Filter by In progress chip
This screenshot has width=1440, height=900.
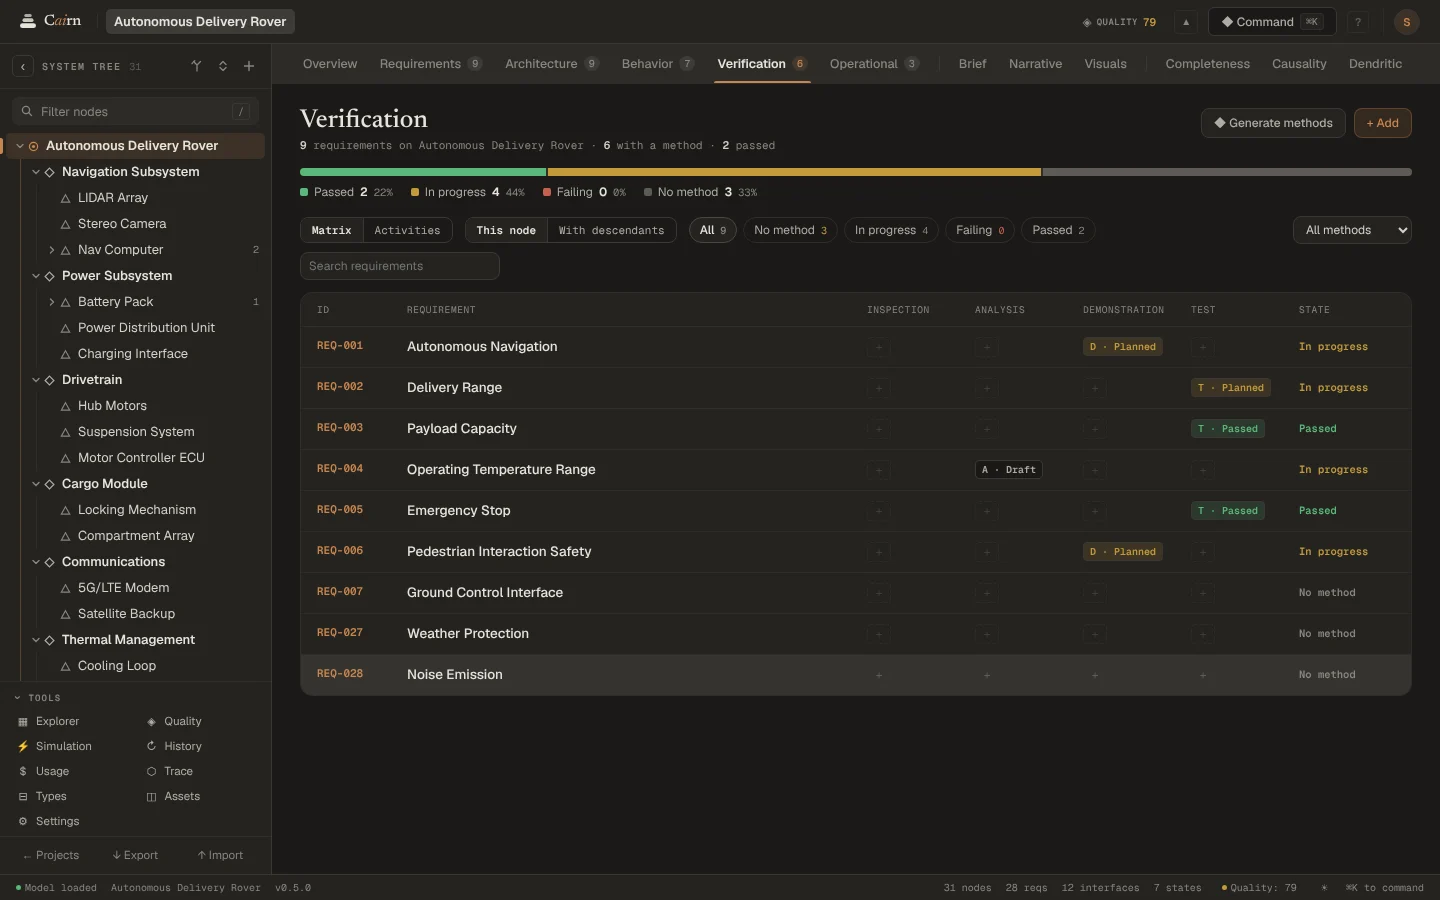[x=891, y=230]
